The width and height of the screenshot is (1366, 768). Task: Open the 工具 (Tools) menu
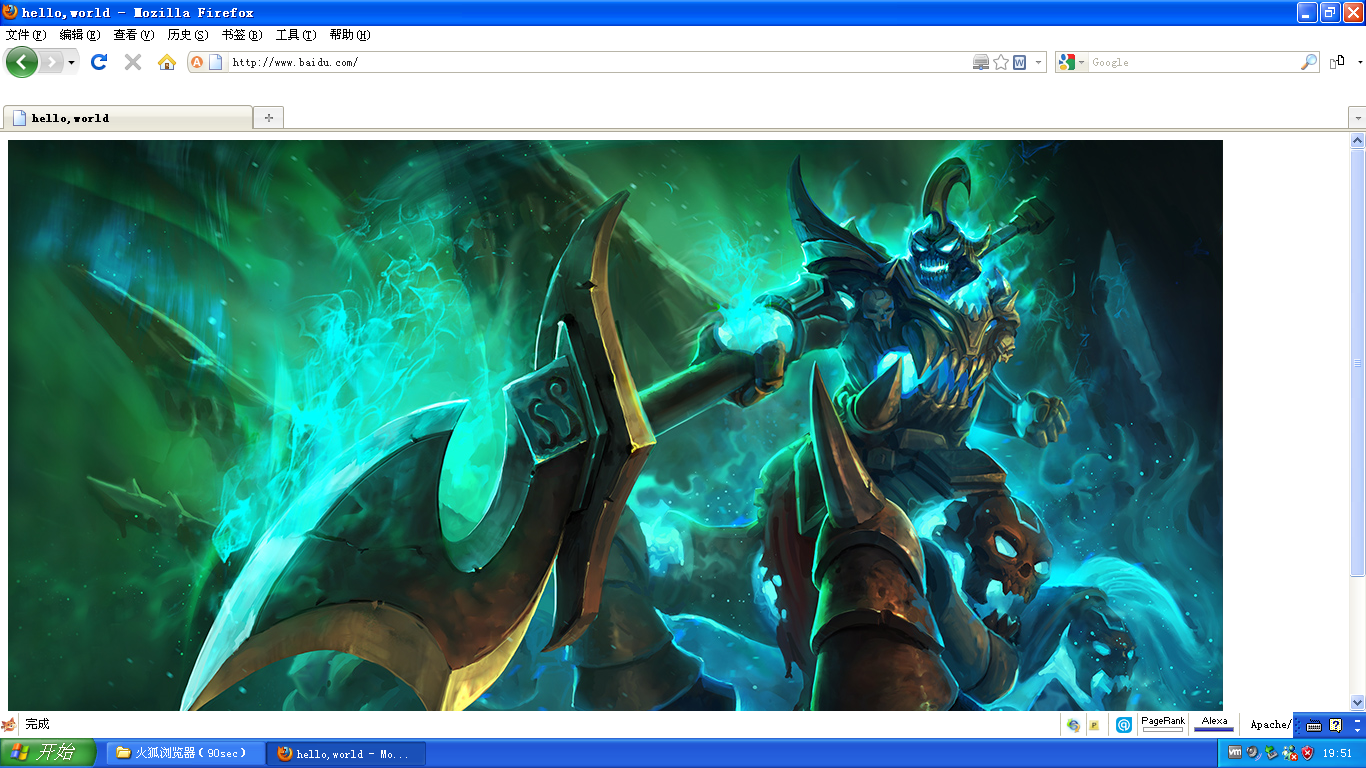coord(295,35)
